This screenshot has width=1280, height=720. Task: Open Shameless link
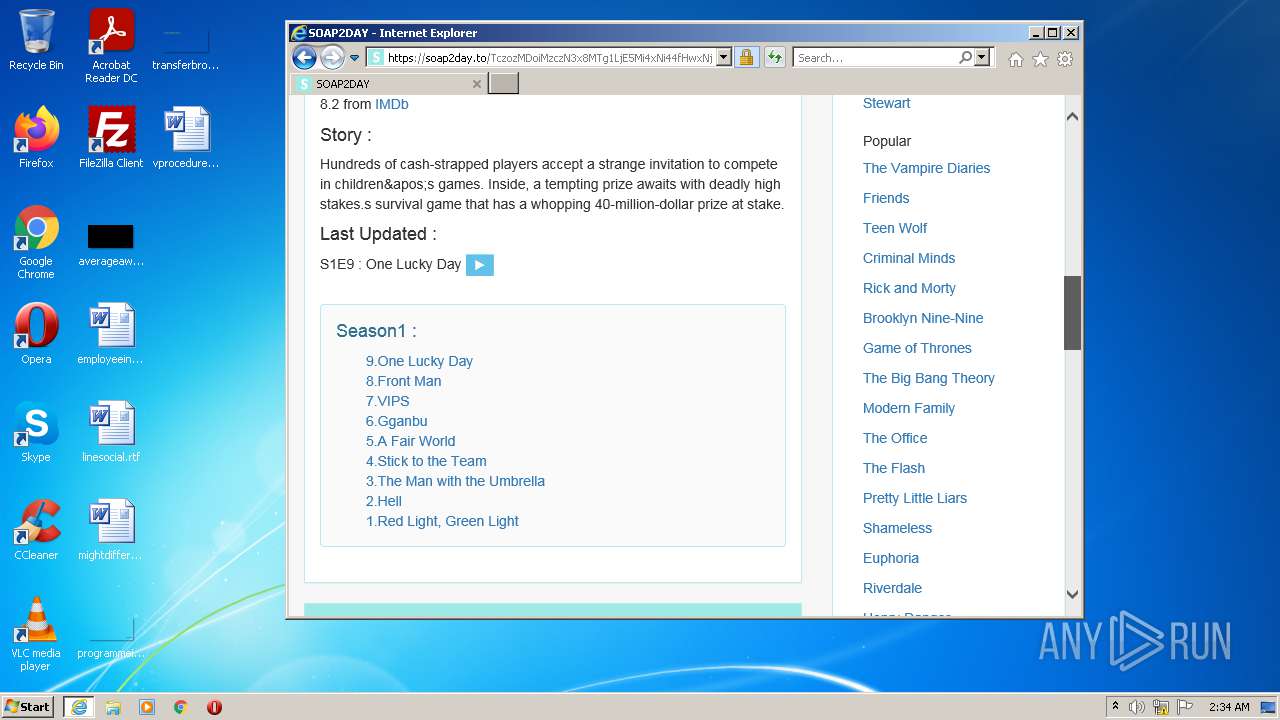(897, 528)
